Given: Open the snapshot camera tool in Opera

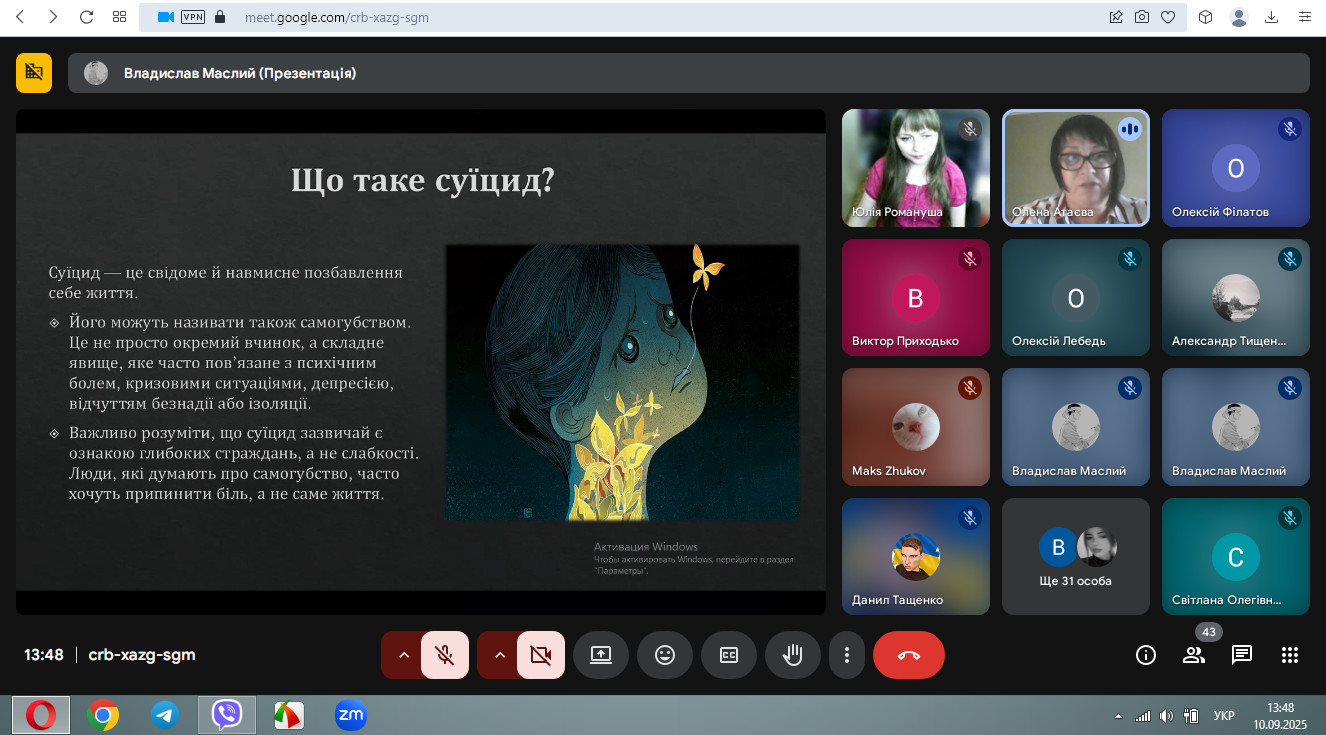Looking at the screenshot, I should [1142, 17].
